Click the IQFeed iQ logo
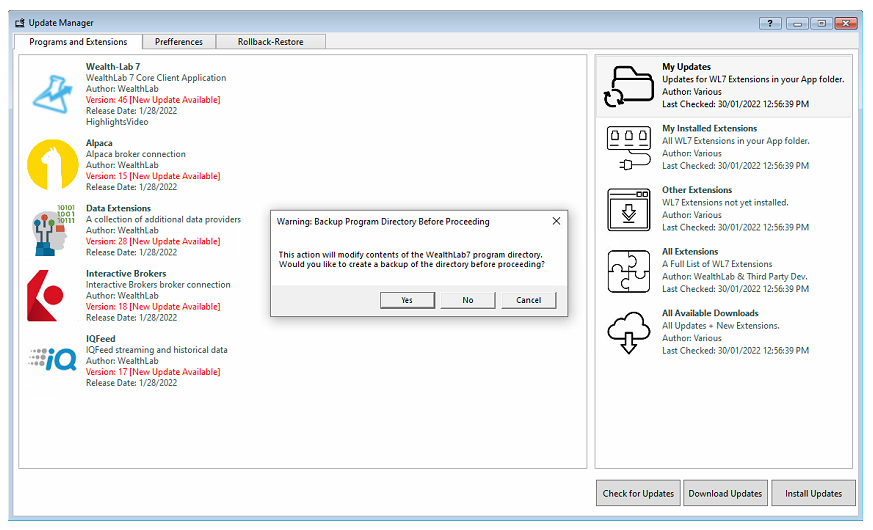 [52, 359]
